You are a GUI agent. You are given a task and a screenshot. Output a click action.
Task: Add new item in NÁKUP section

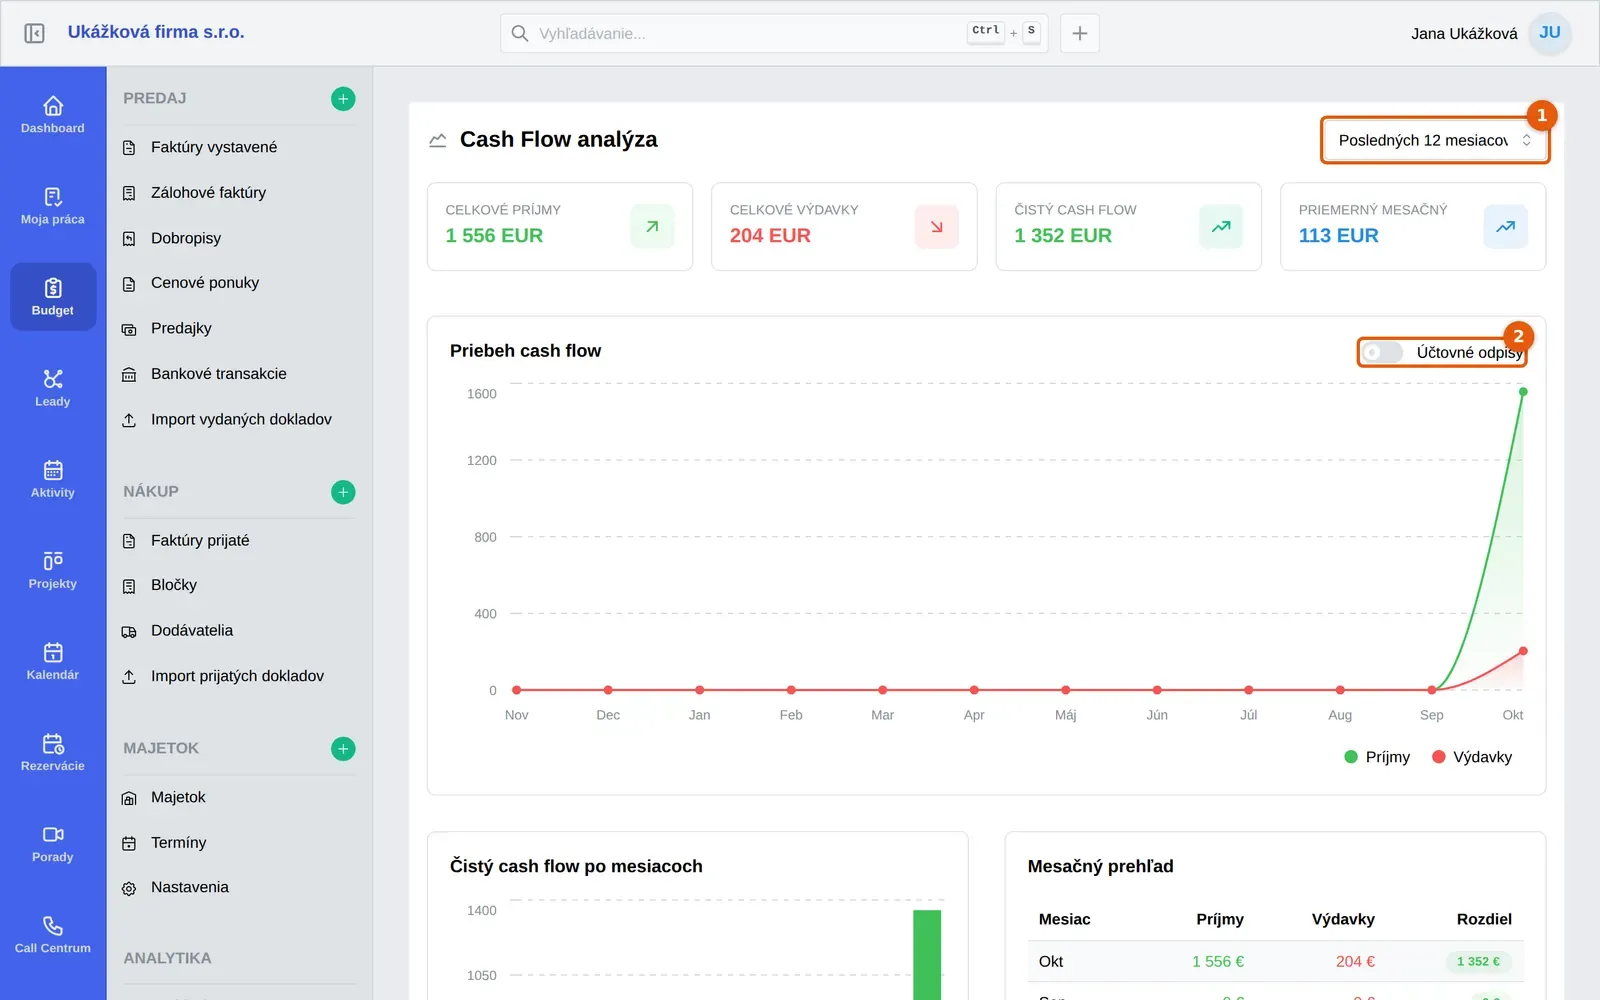343,492
